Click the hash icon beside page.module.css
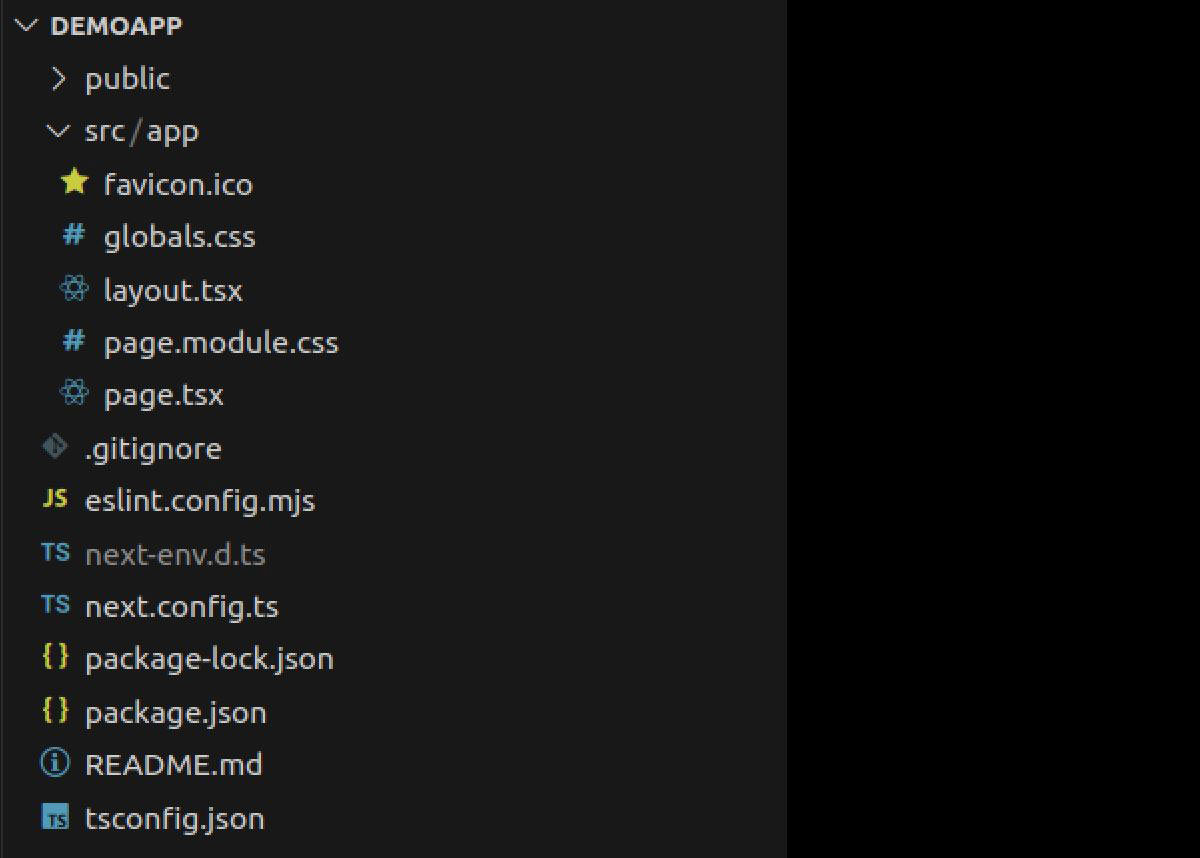 coord(74,342)
